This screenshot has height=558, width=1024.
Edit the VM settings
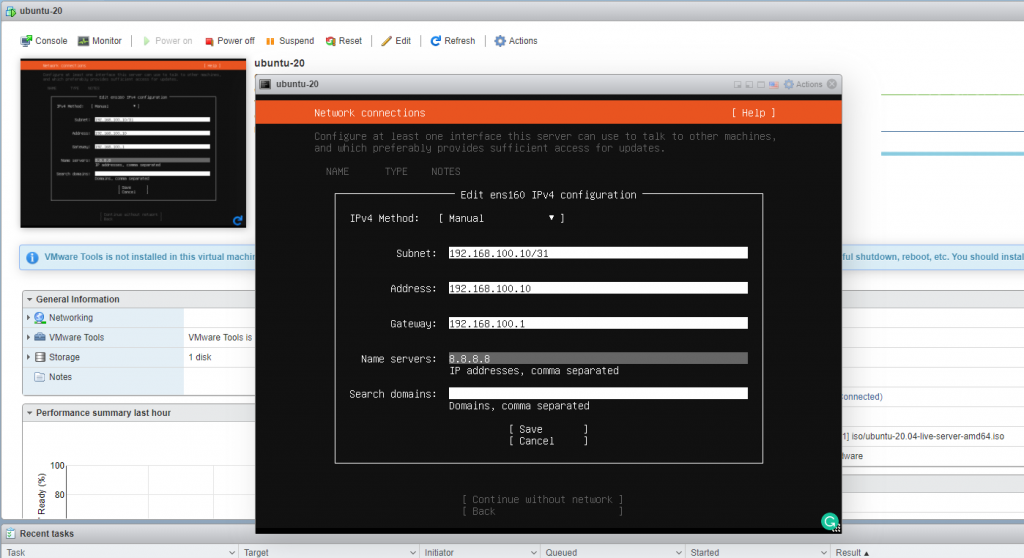pyautogui.click(x=396, y=41)
